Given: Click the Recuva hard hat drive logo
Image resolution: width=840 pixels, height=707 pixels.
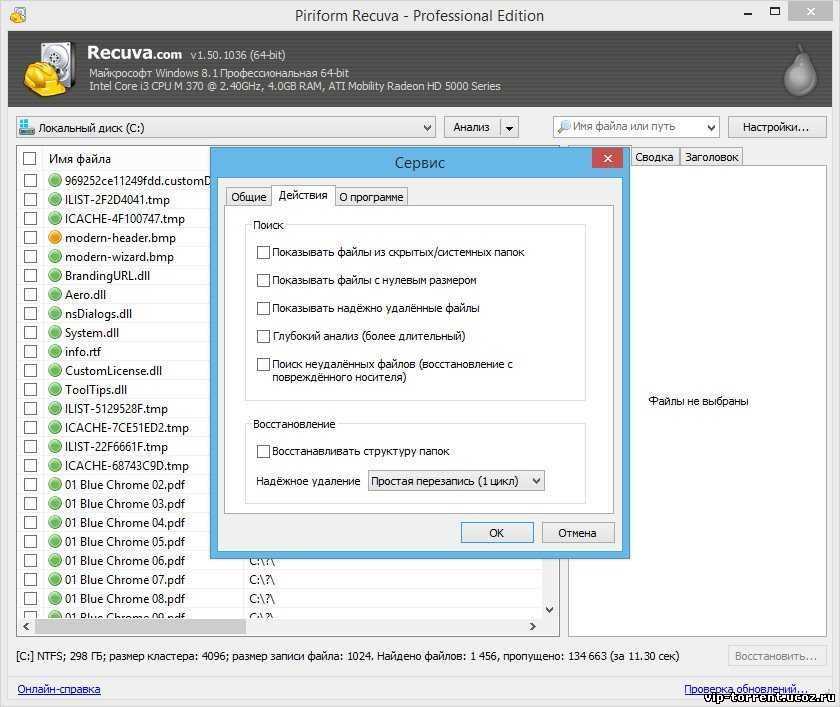Looking at the screenshot, I should point(49,69).
